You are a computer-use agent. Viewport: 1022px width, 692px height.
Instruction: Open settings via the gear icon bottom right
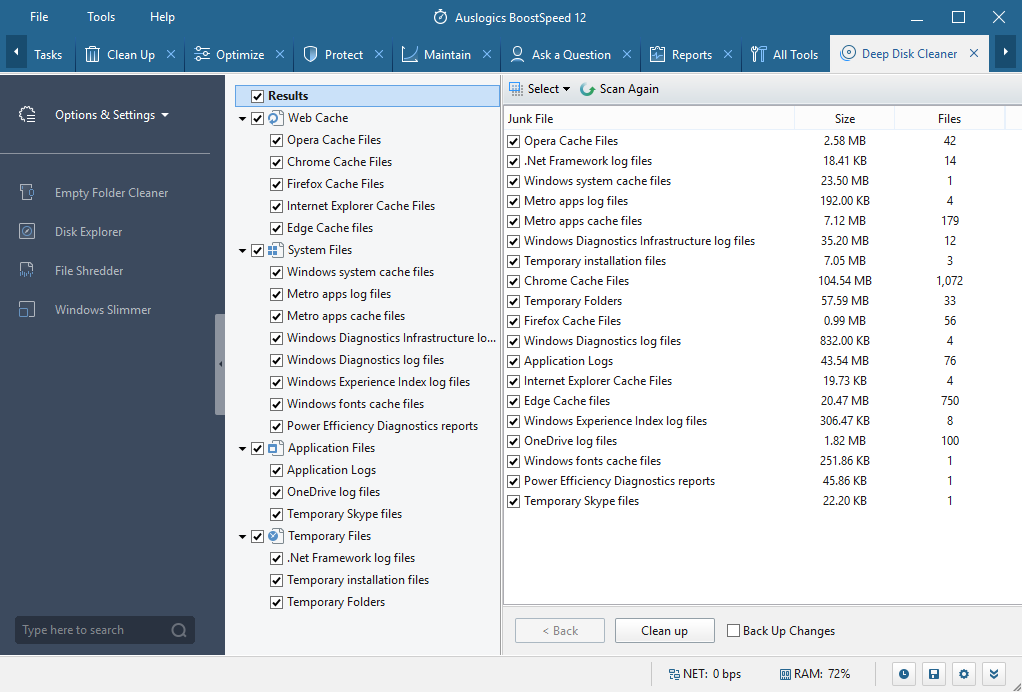[963, 674]
